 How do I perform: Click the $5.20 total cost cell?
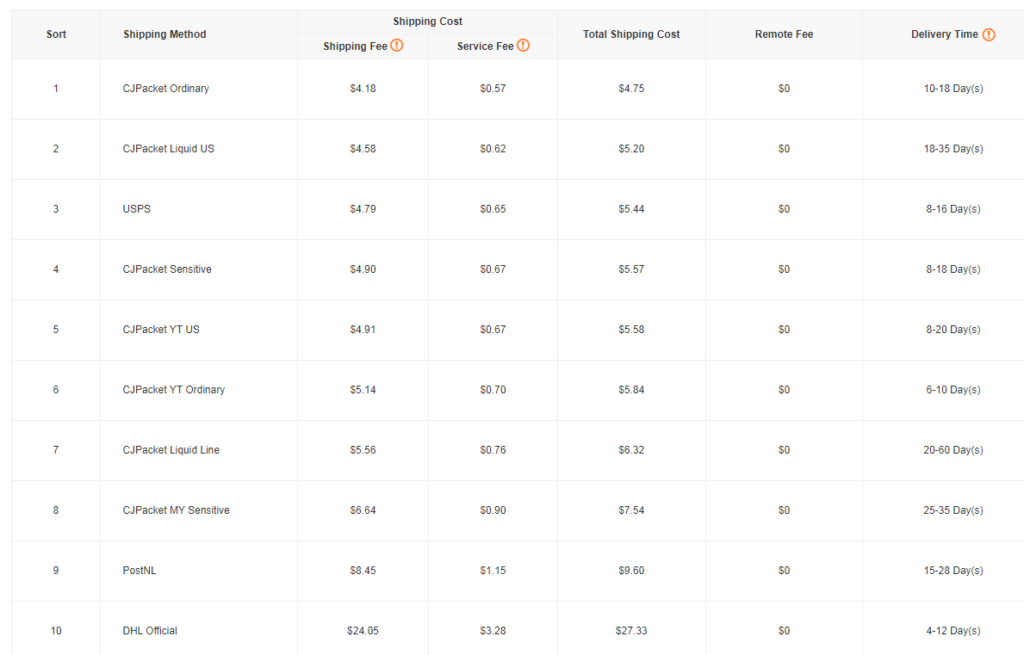click(632, 148)
